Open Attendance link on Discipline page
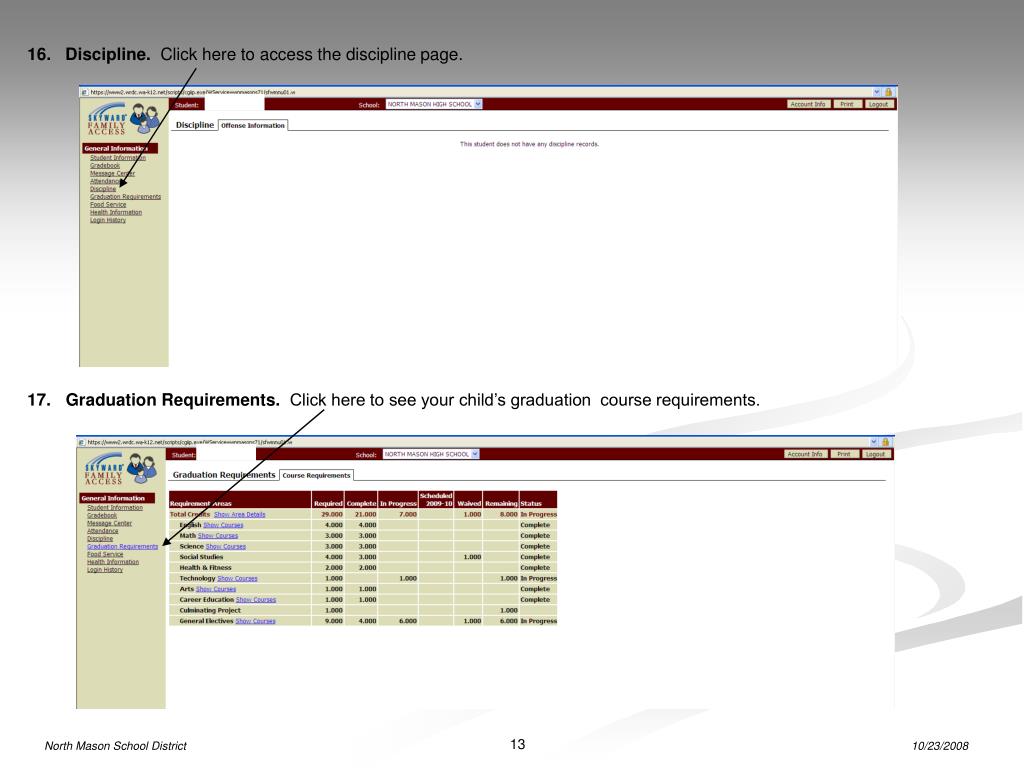1024x768 pixels. 104,181
